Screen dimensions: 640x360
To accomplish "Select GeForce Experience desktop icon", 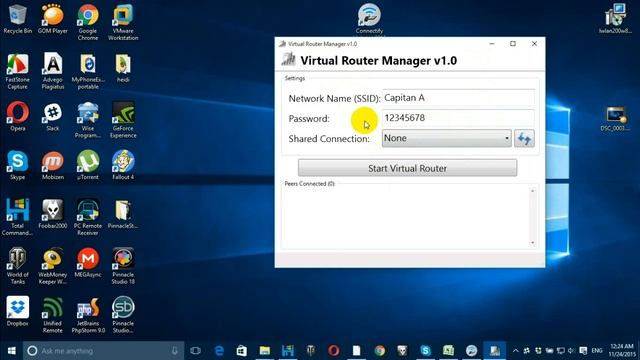I will pos(123,120).
